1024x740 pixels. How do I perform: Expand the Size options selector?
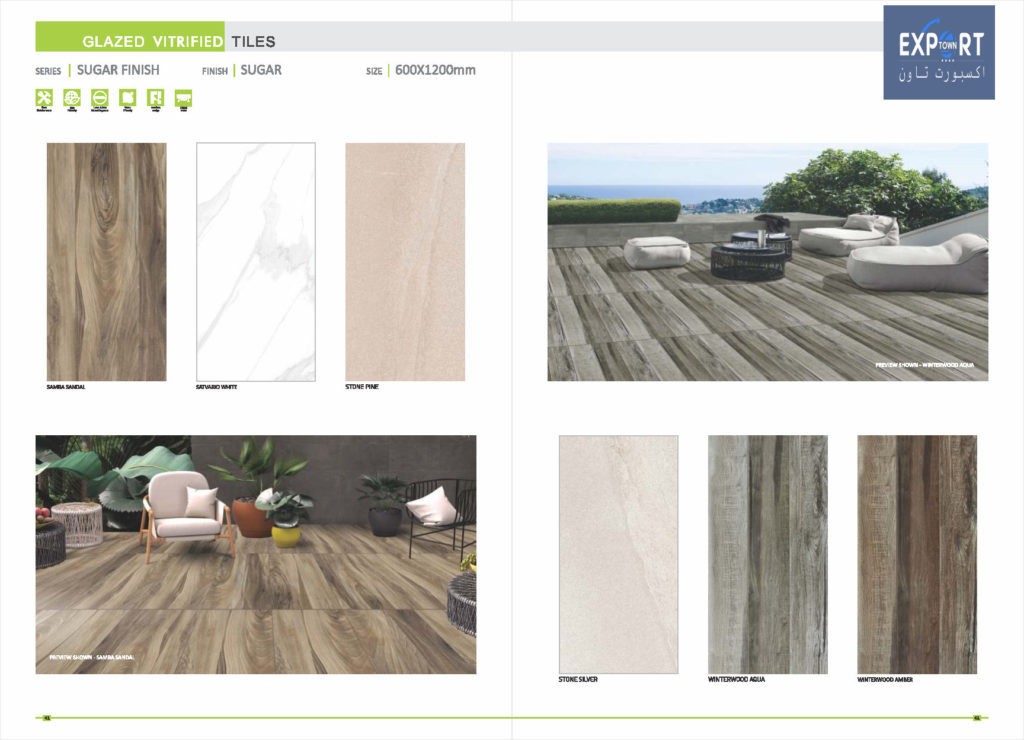(x=373, y=70)
